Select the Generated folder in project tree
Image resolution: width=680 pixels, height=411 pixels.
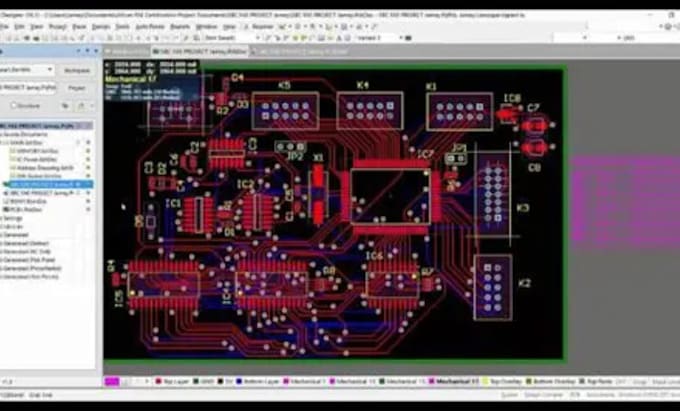16,235
